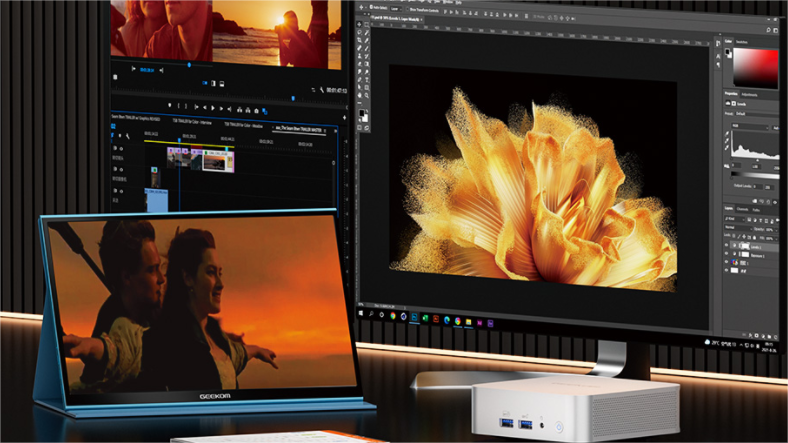Click the Levels midtone input slider
Viewport: 788px width, 443px height.
click(757, 160)
